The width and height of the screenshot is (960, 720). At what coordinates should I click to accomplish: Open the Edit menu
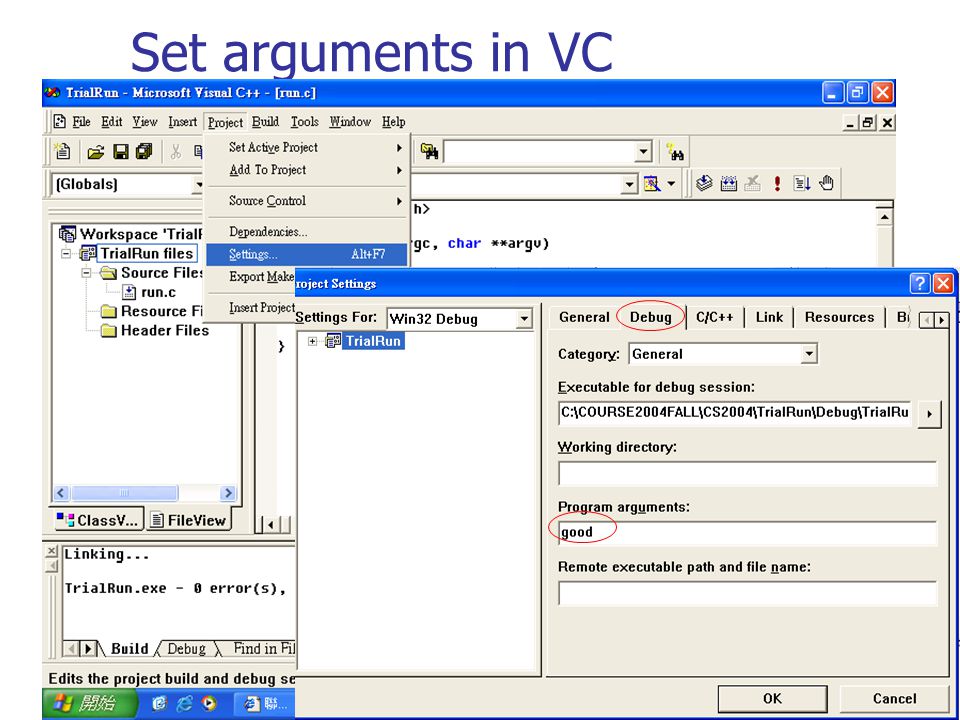[x=111, y=122]
